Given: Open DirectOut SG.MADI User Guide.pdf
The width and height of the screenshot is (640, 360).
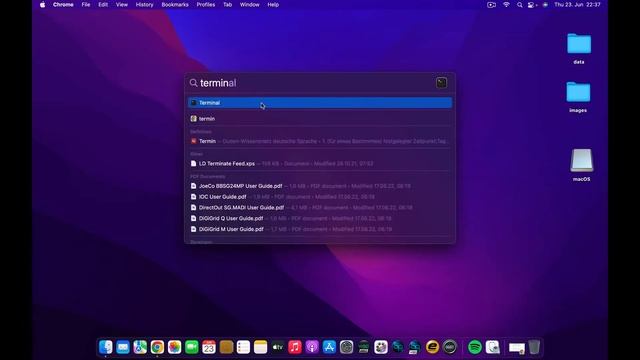Looking at the screenshot, I should (x=320, y=208).
